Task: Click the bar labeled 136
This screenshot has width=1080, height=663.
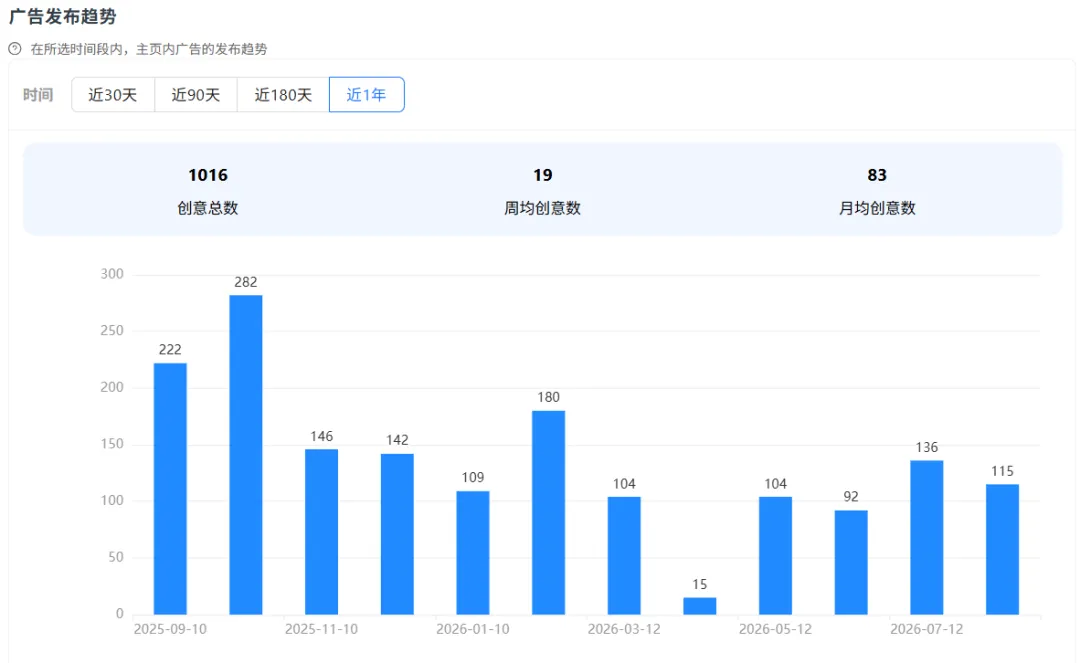Action: (927, 538)
